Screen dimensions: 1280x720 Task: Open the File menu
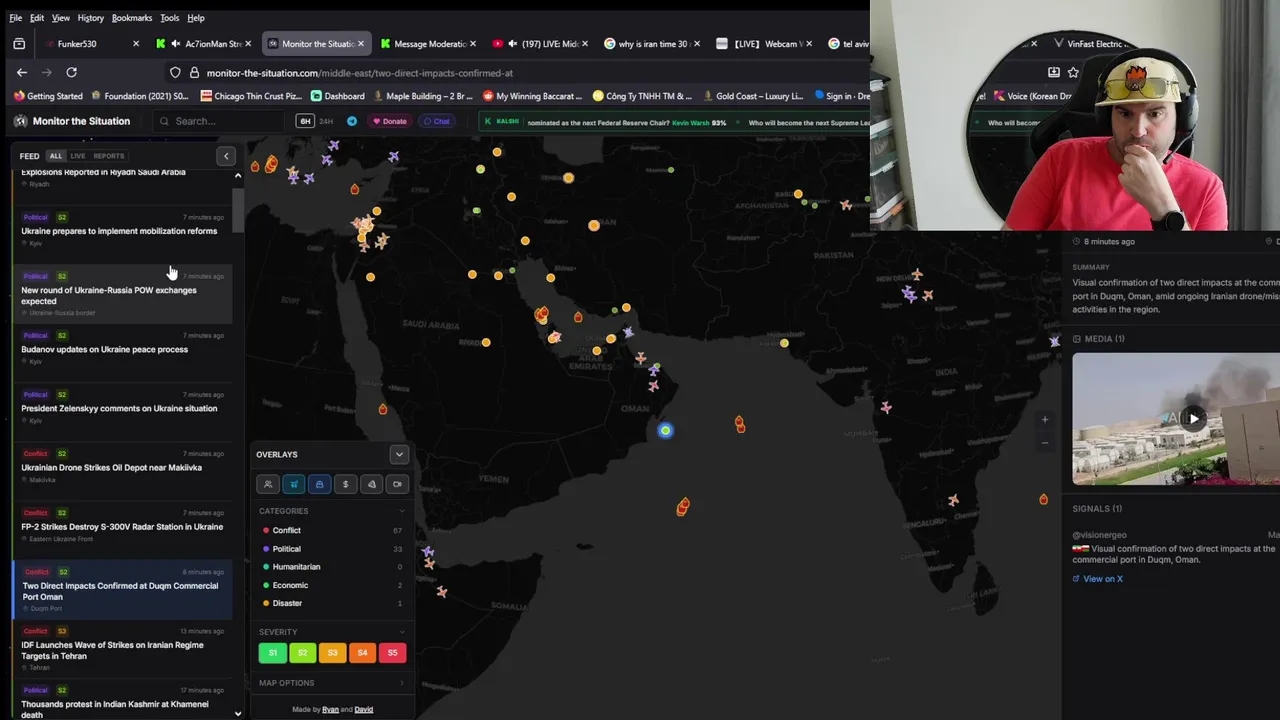coord(16,18)
